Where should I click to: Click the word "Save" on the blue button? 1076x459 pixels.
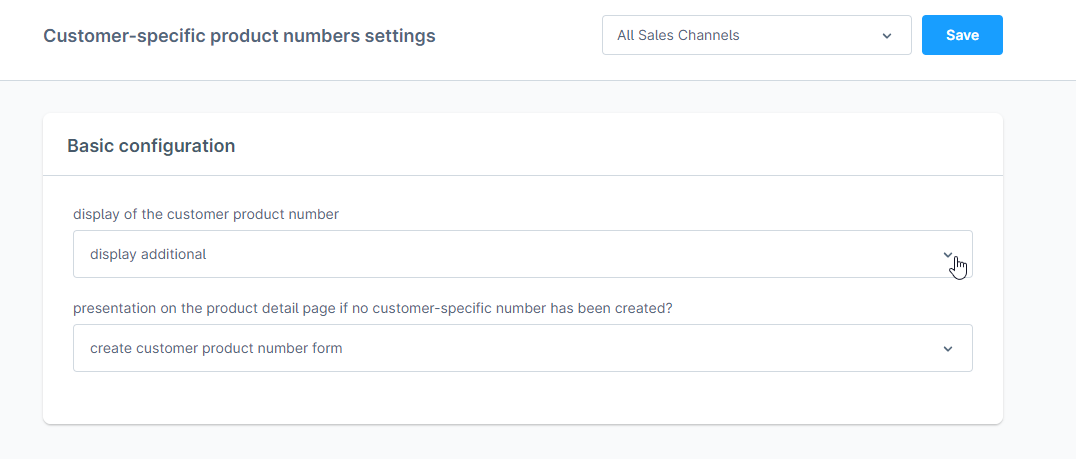[x=962, y=35]
